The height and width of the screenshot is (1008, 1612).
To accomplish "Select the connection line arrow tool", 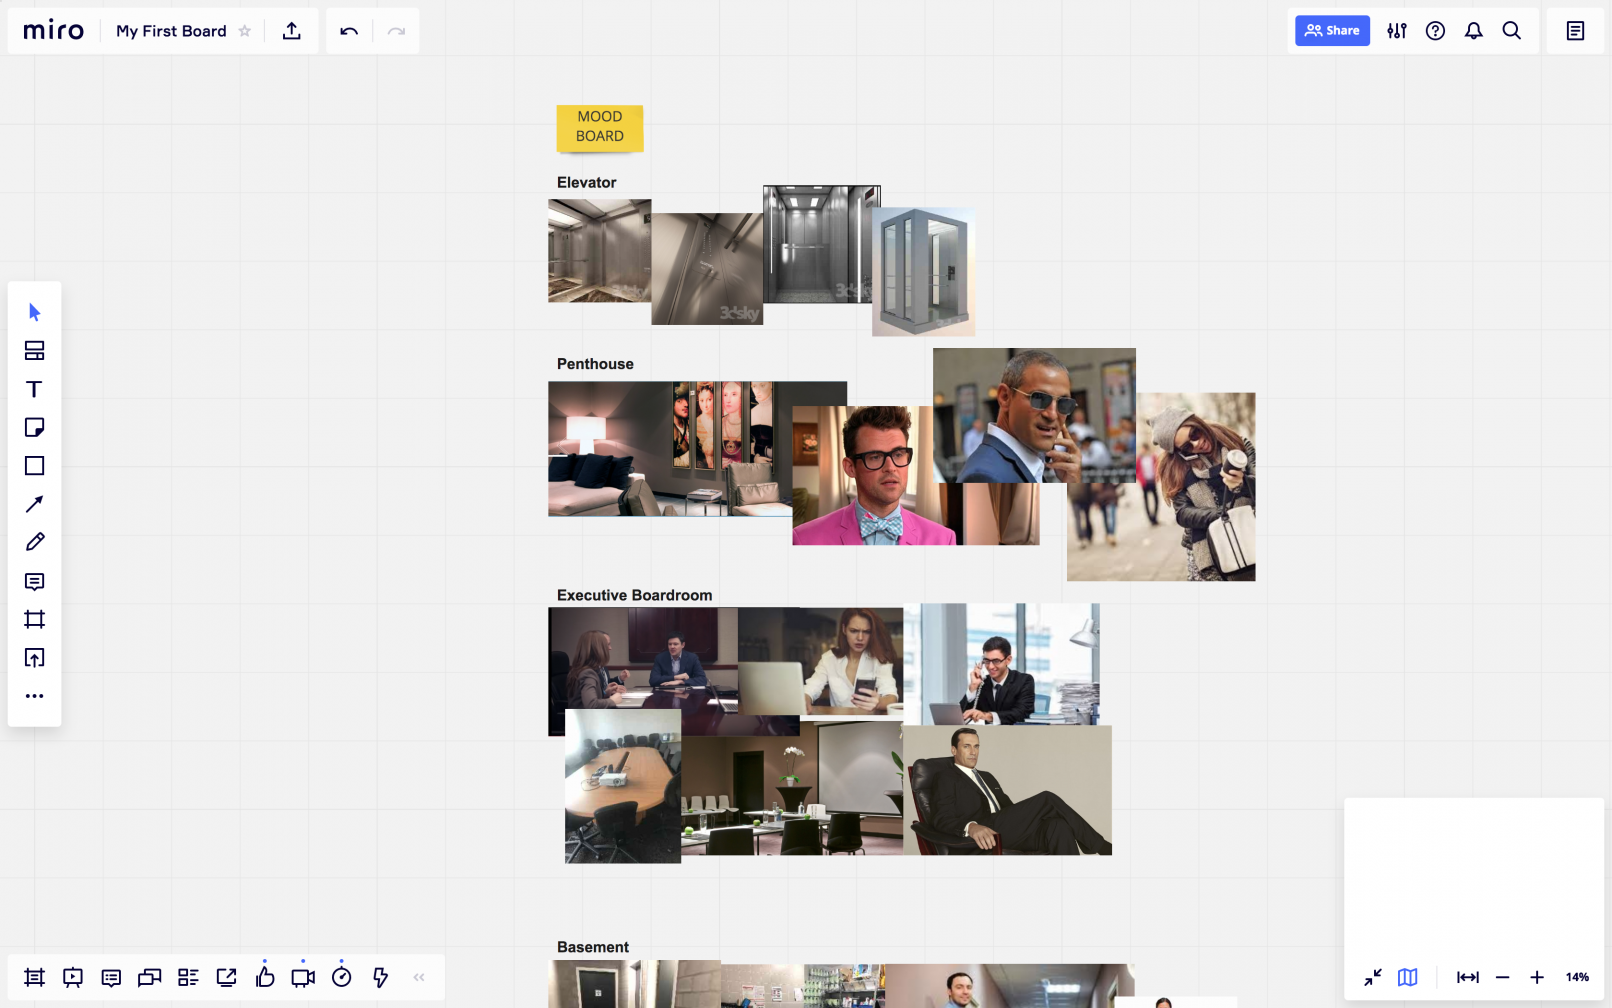I will (34, 504).
